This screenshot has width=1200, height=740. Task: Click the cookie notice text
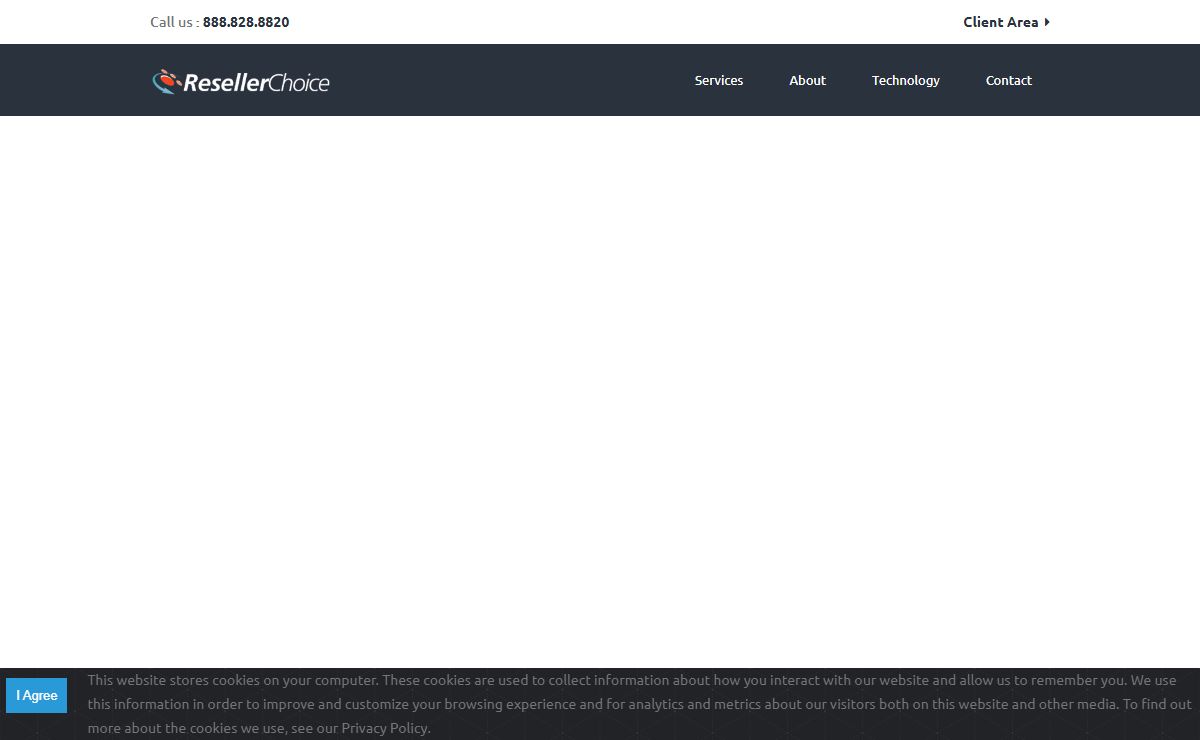coord(639,704)
